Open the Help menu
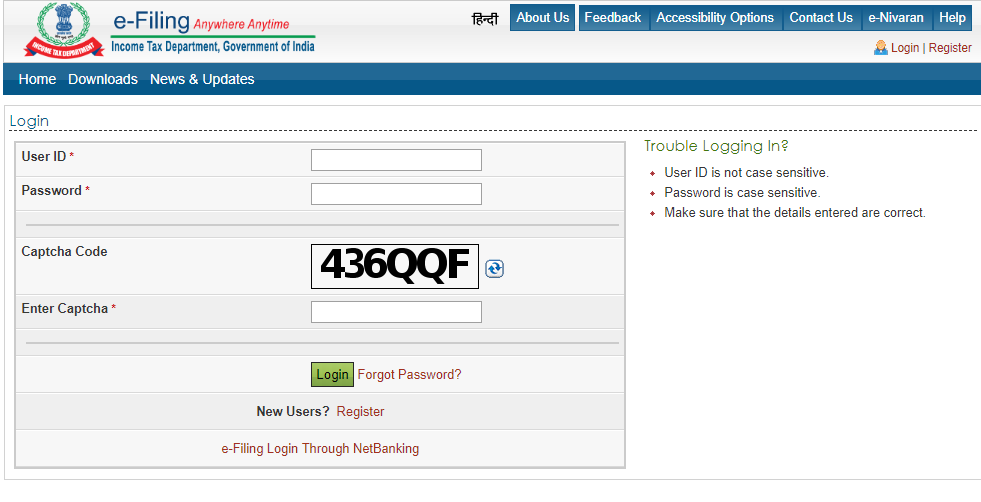Image resolution: width=981 pixels, height=502 pixels. coord(952,18)
